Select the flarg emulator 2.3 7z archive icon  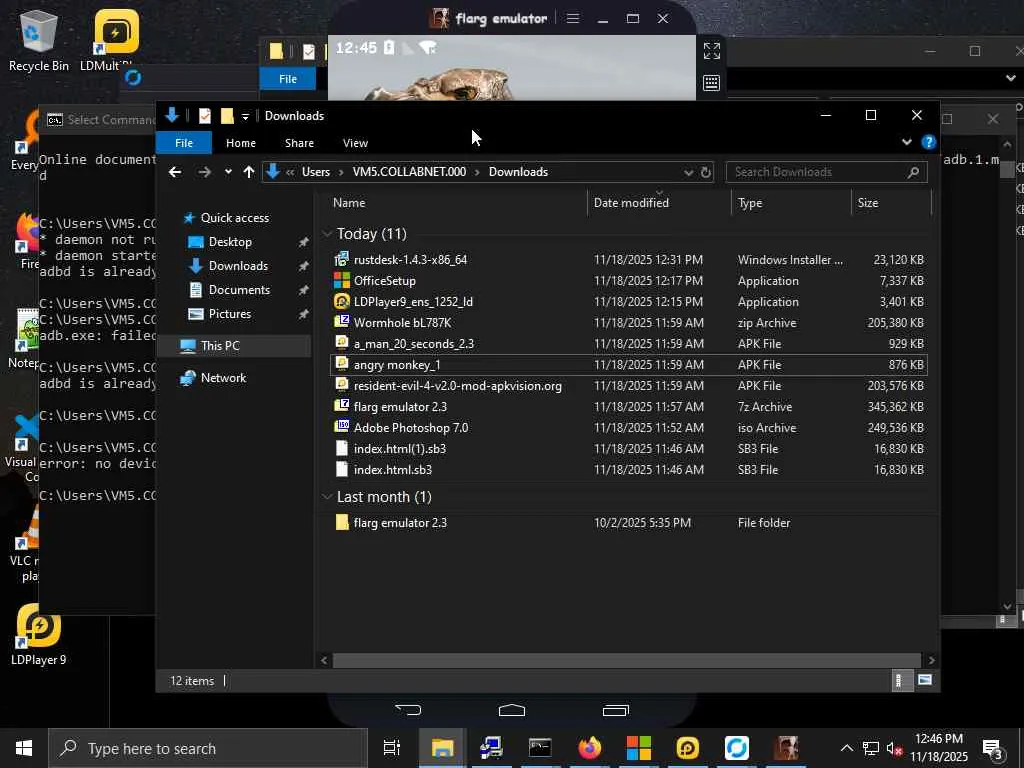(342, 406)
